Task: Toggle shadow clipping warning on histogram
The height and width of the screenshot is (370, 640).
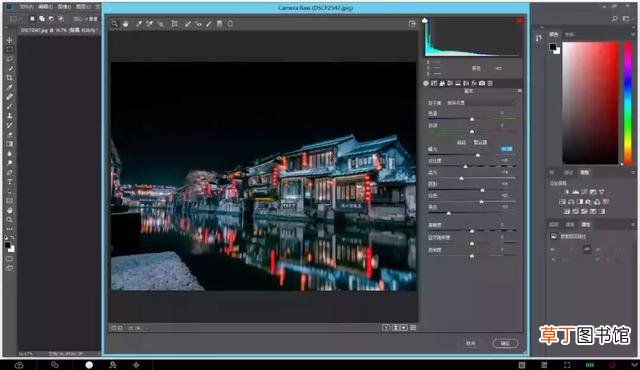Action: [425, 20]
